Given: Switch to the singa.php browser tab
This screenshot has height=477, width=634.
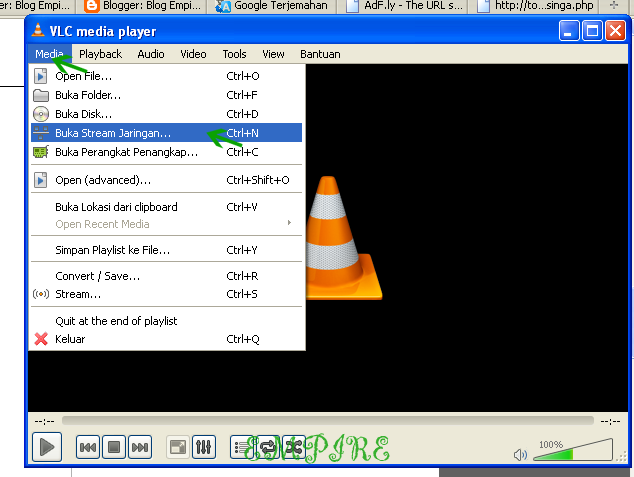Looking at the screenshot, I should tap(535, 6).
